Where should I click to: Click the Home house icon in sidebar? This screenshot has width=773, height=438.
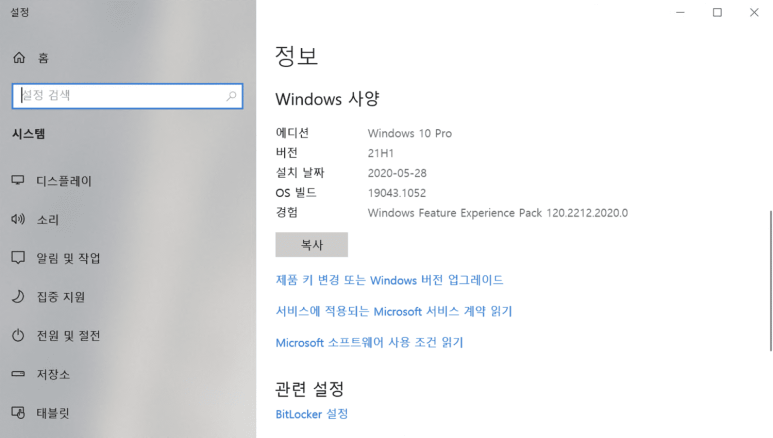19,58
